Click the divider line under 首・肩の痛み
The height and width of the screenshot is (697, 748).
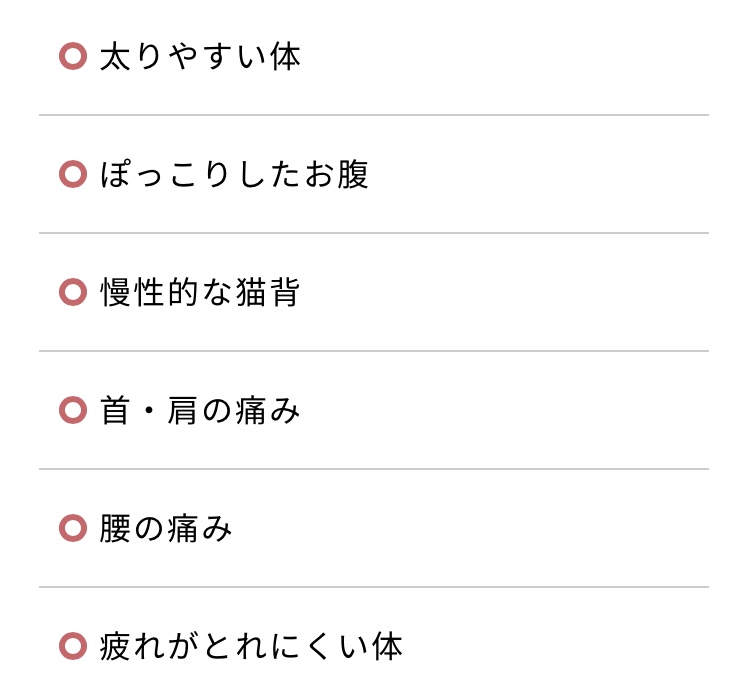pyautogui.click(x=374, y=468)
